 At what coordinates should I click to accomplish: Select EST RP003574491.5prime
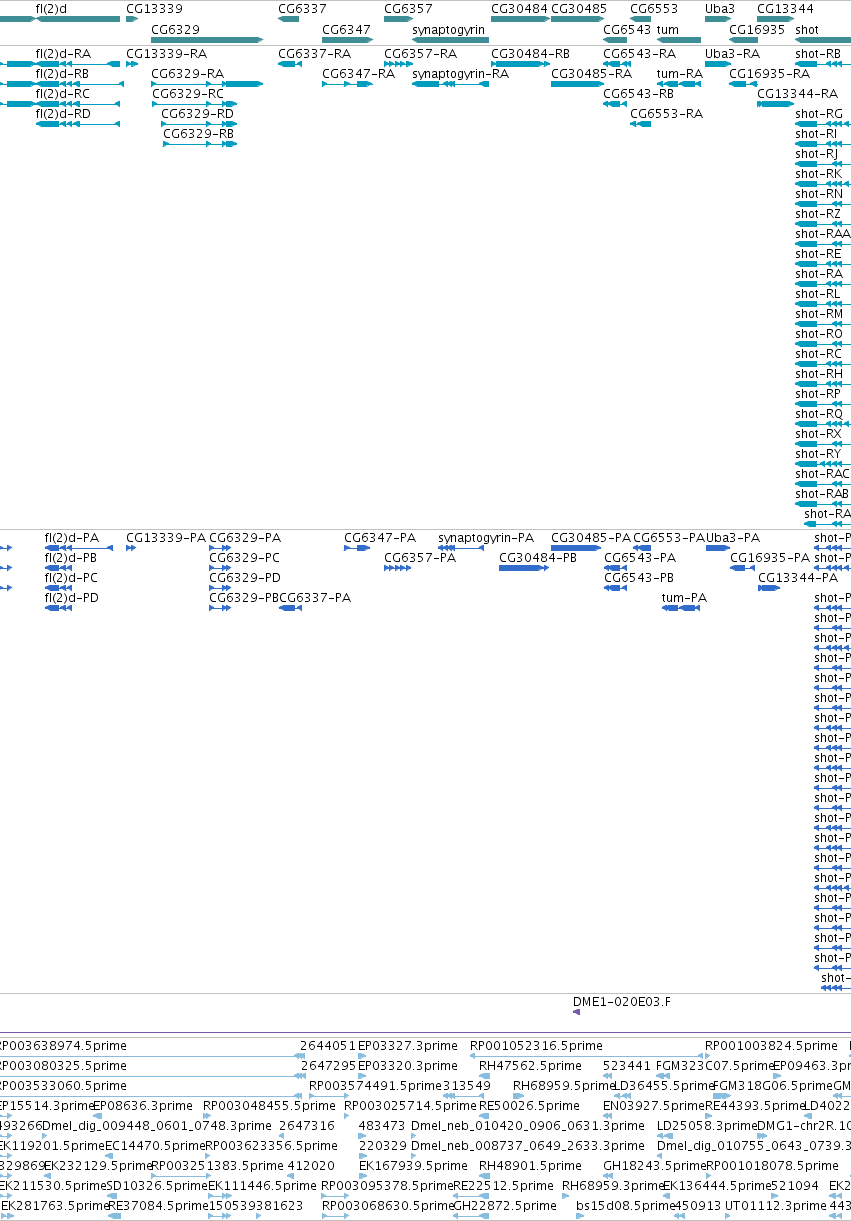[375, 1086]
